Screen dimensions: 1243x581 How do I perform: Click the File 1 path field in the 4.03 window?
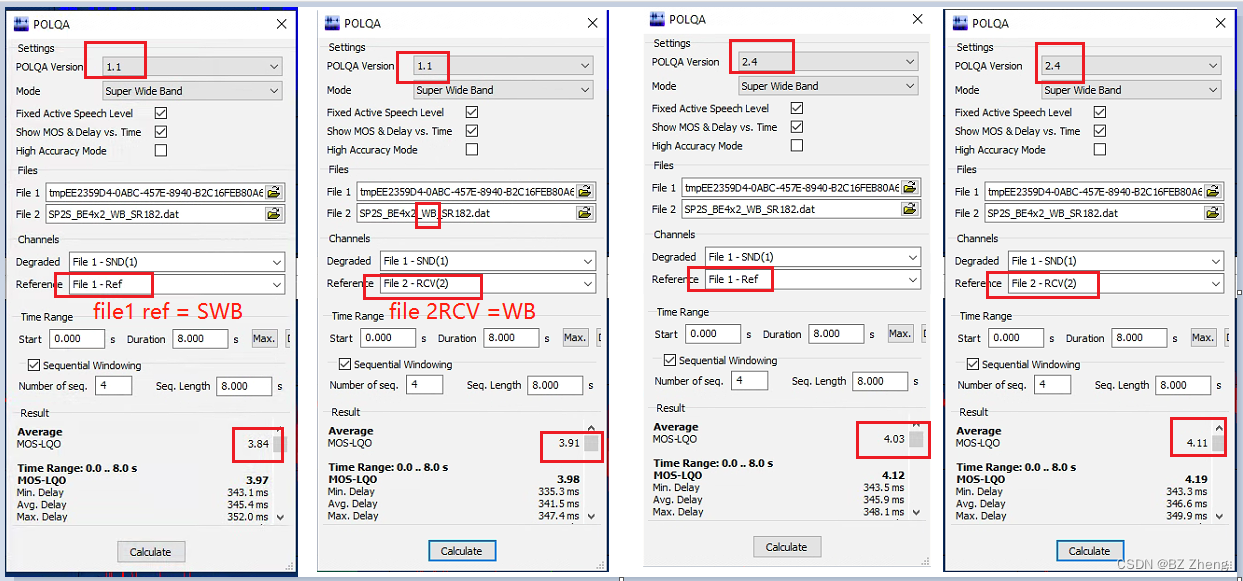(x=791, y=188)
